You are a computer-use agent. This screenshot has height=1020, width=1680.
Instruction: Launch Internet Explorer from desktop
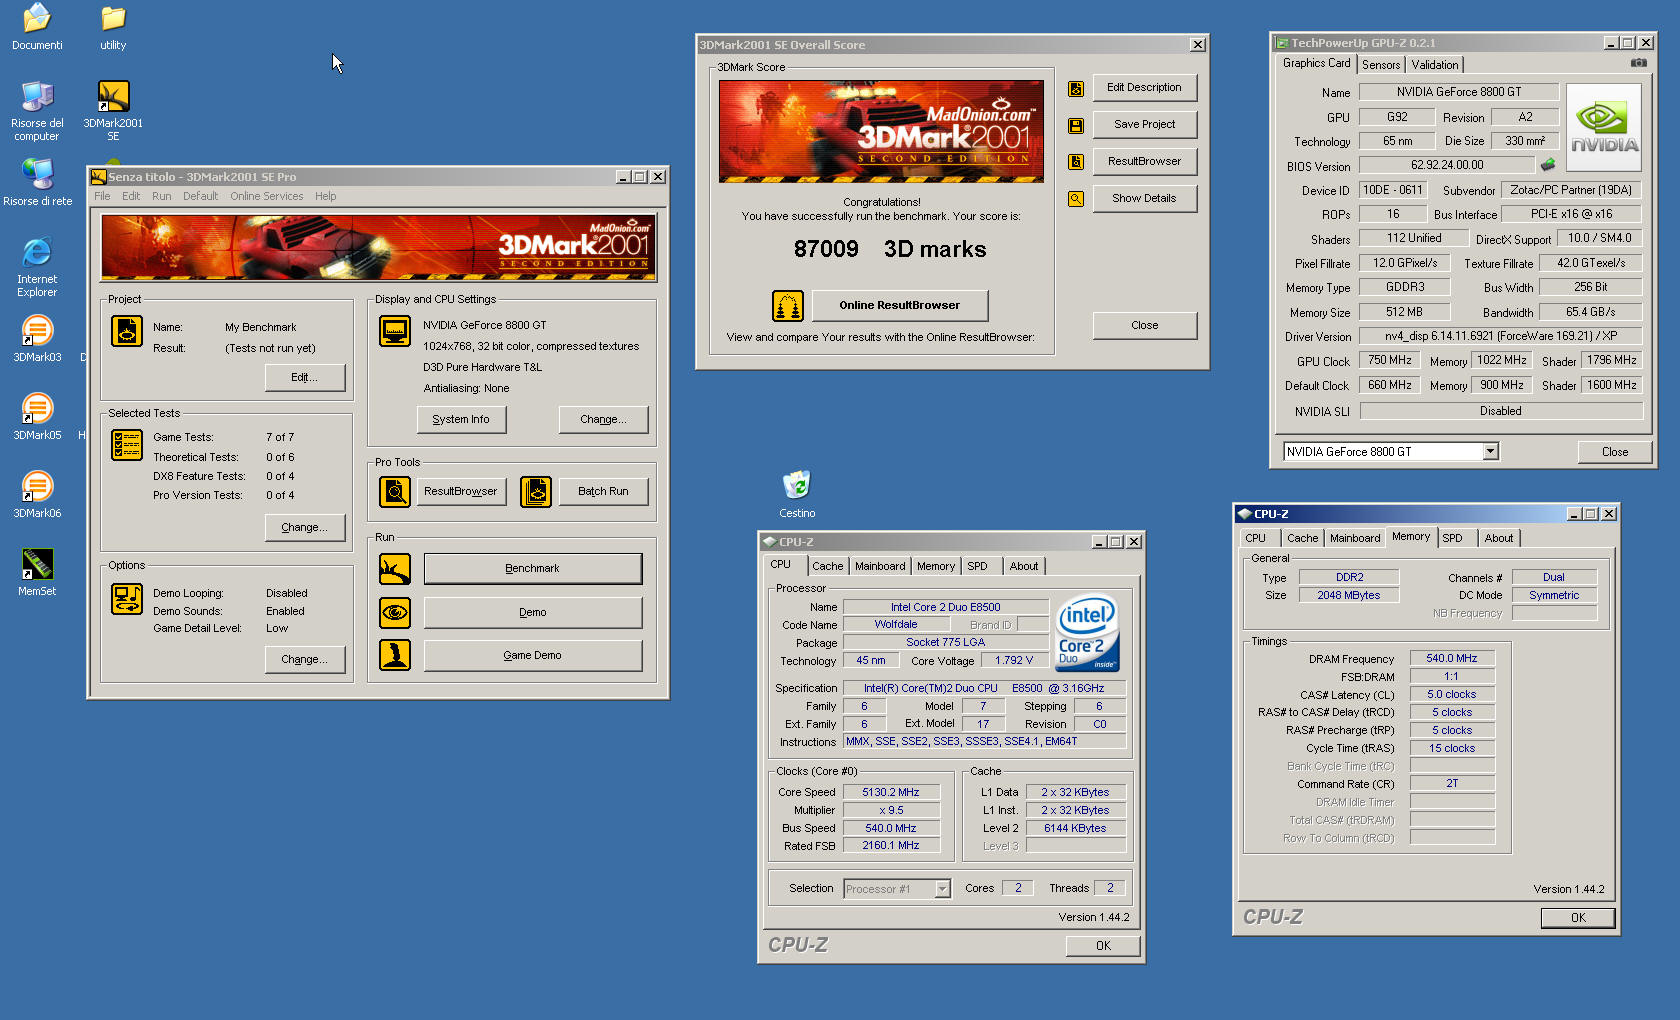(x=37, y=267)
